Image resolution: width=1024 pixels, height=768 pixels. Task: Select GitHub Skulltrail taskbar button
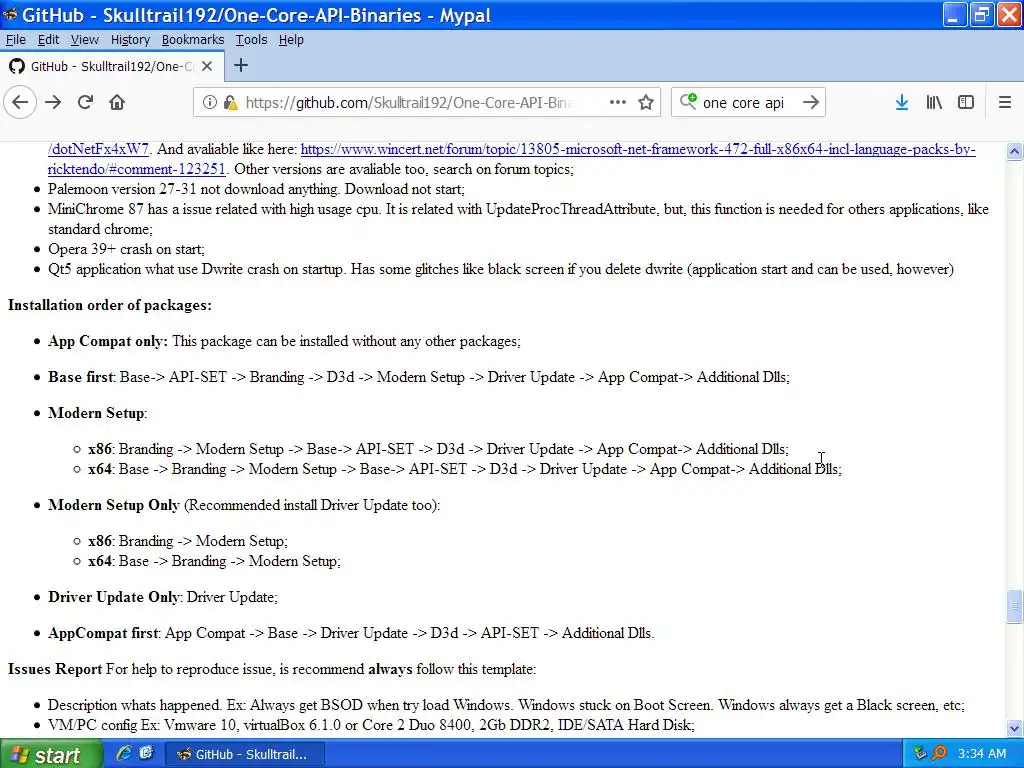[243, 754]
